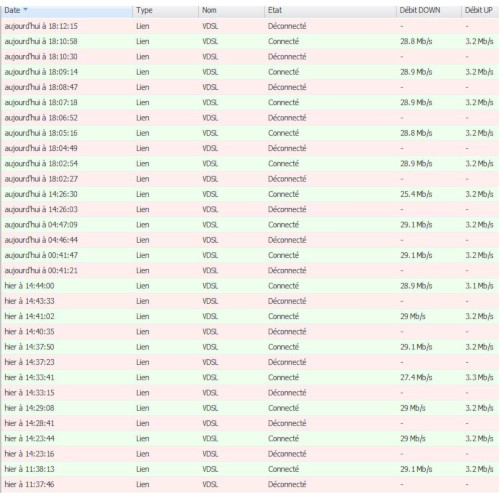Select row hier à 14:23:16
The width and height of the screenshot is (500, 500).
[250, 454]
